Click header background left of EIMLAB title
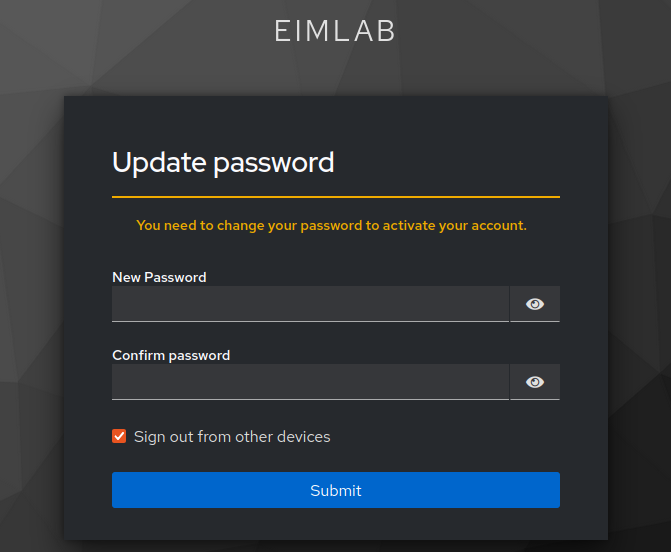This screenshot has width=671, height=552. pos(130,31)
